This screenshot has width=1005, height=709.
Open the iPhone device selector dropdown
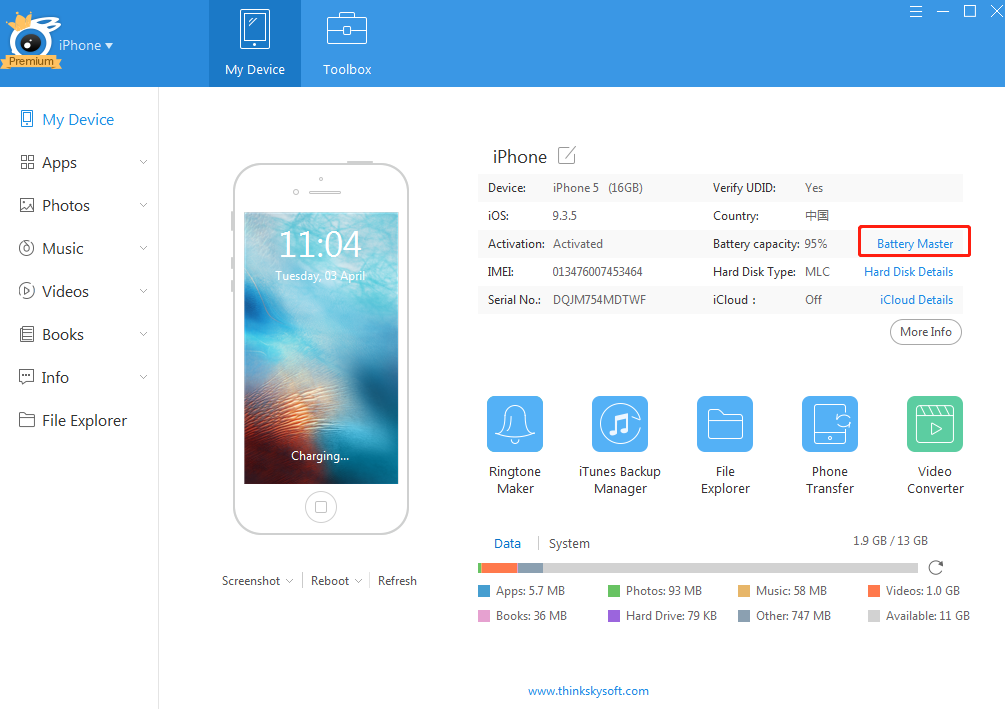[x=86, y=46]
